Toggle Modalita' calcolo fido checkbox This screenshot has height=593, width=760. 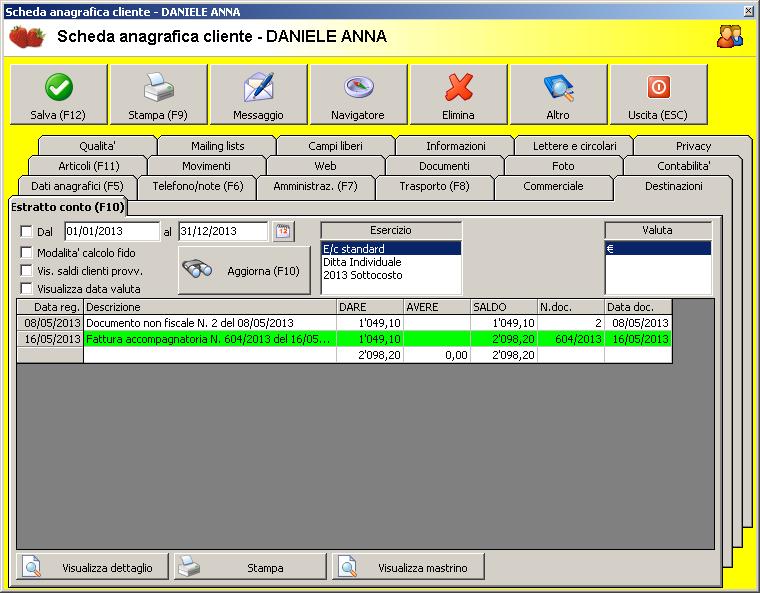(x=27, y=252)
